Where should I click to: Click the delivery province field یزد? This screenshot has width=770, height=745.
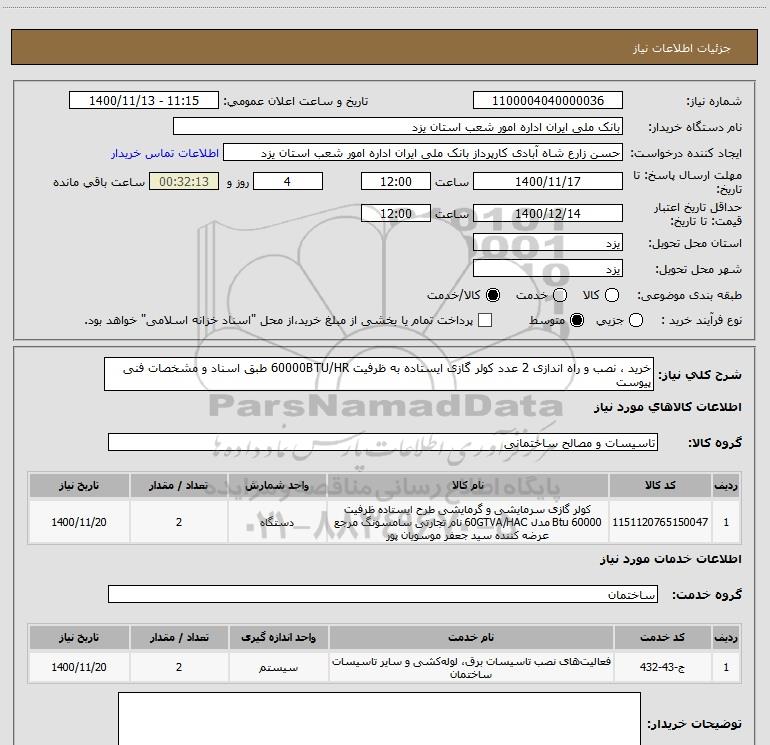point(548,243)
